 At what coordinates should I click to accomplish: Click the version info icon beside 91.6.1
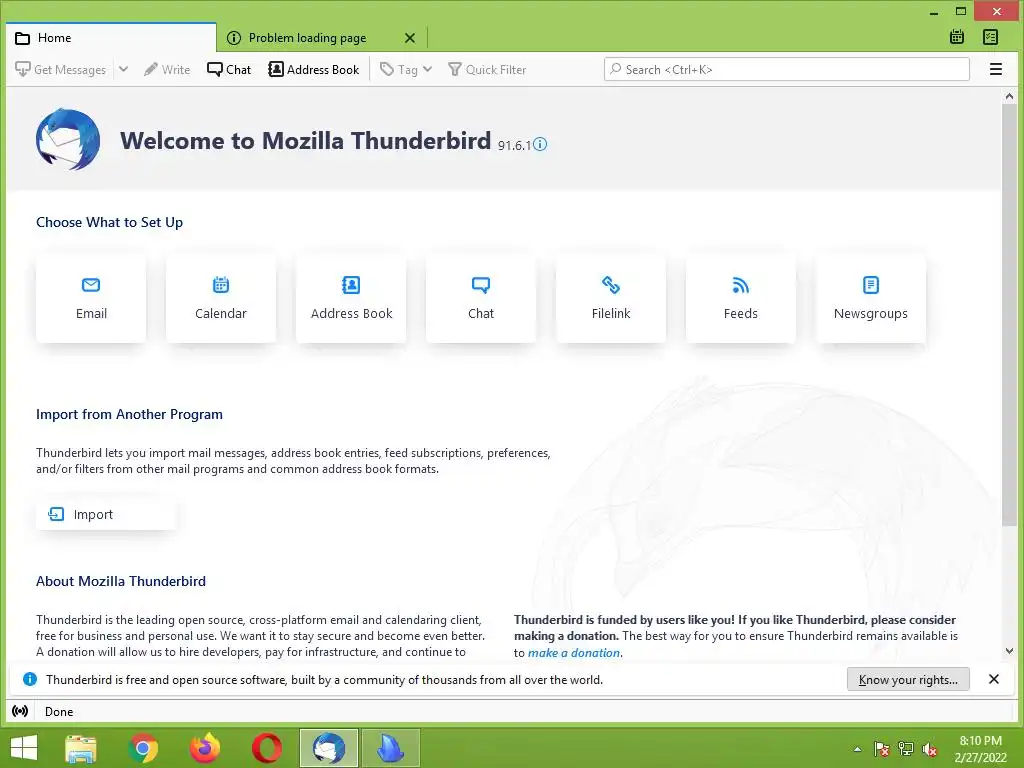(540, 144)
